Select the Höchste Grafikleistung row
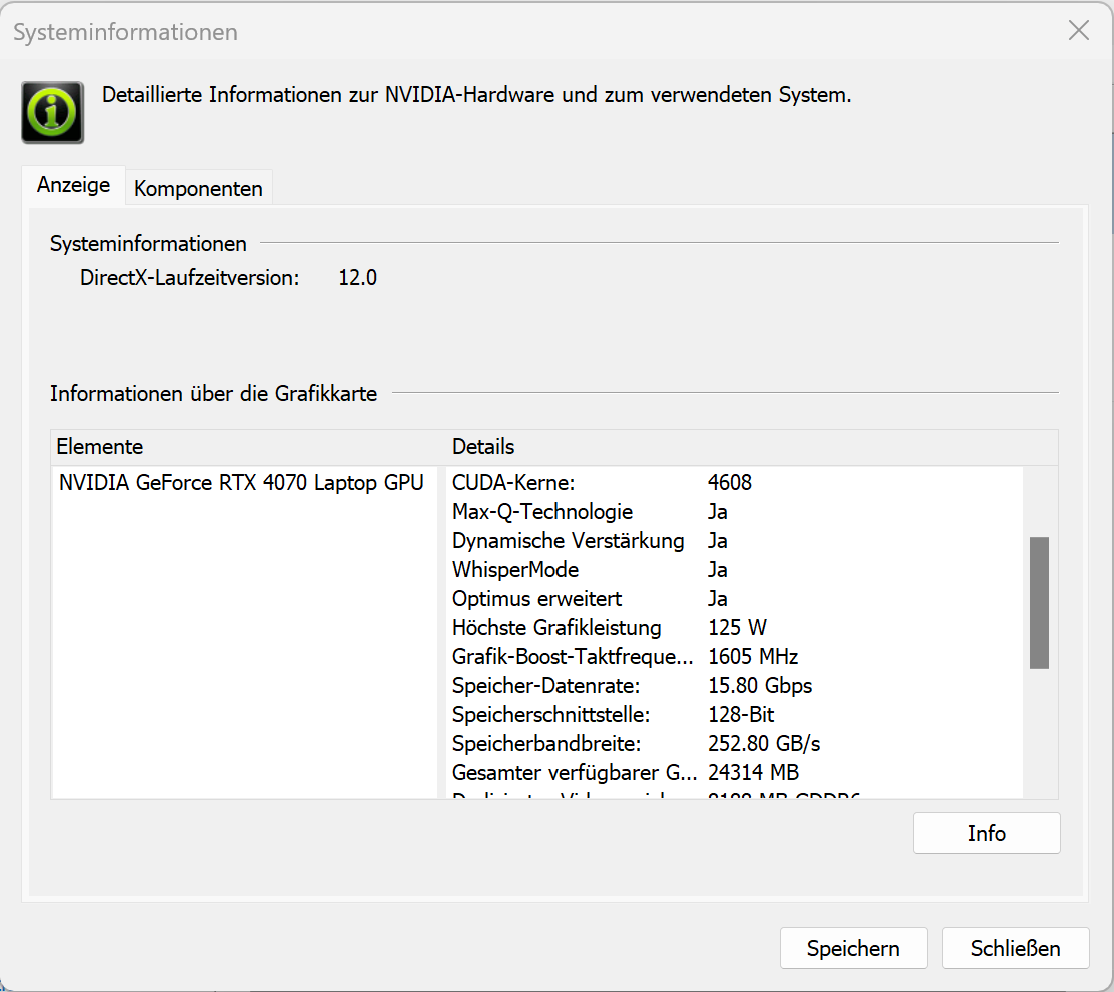 (557, 628)
